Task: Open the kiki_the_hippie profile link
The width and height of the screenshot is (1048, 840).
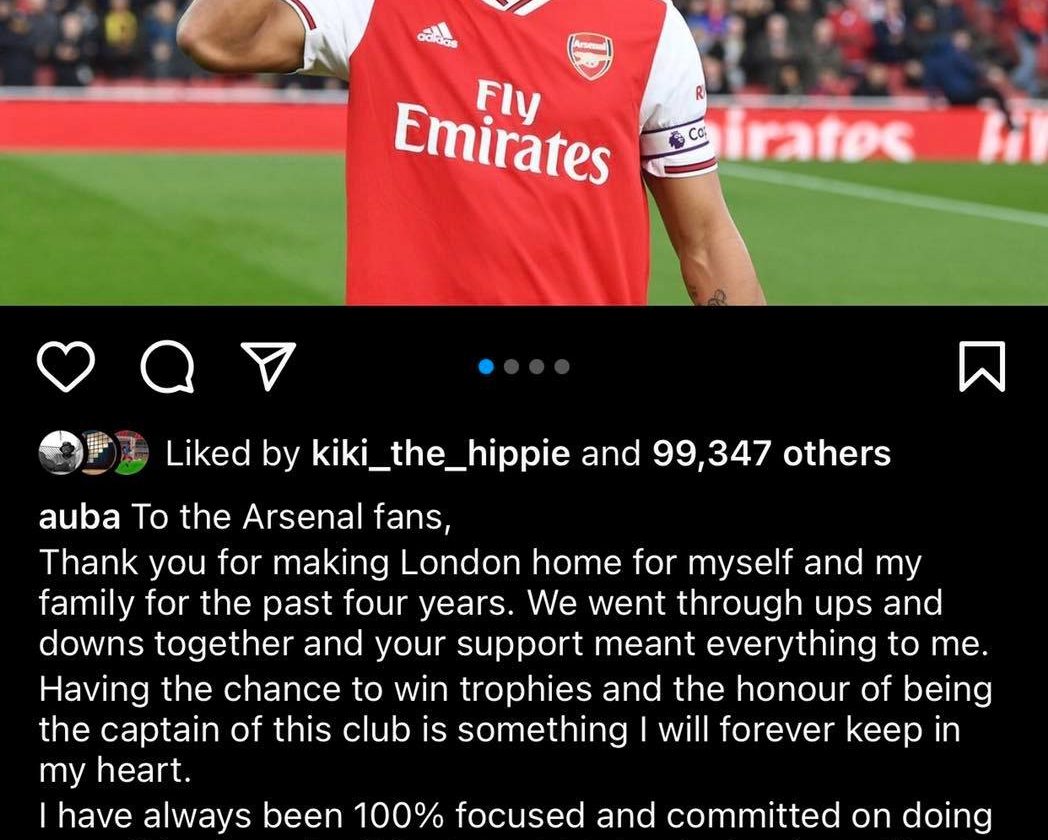Action: coord(441,454)
